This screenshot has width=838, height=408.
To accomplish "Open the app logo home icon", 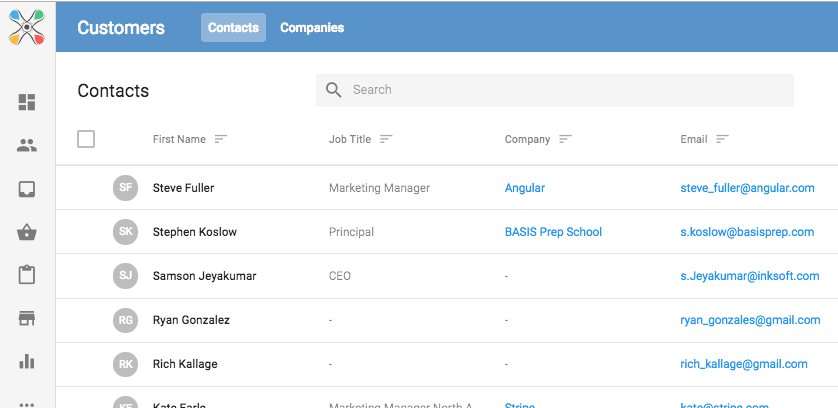I will point(27,27).
